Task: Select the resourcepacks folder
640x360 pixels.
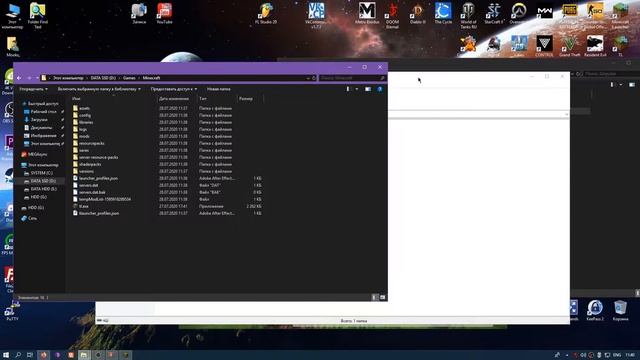Action: coord(91,143)
